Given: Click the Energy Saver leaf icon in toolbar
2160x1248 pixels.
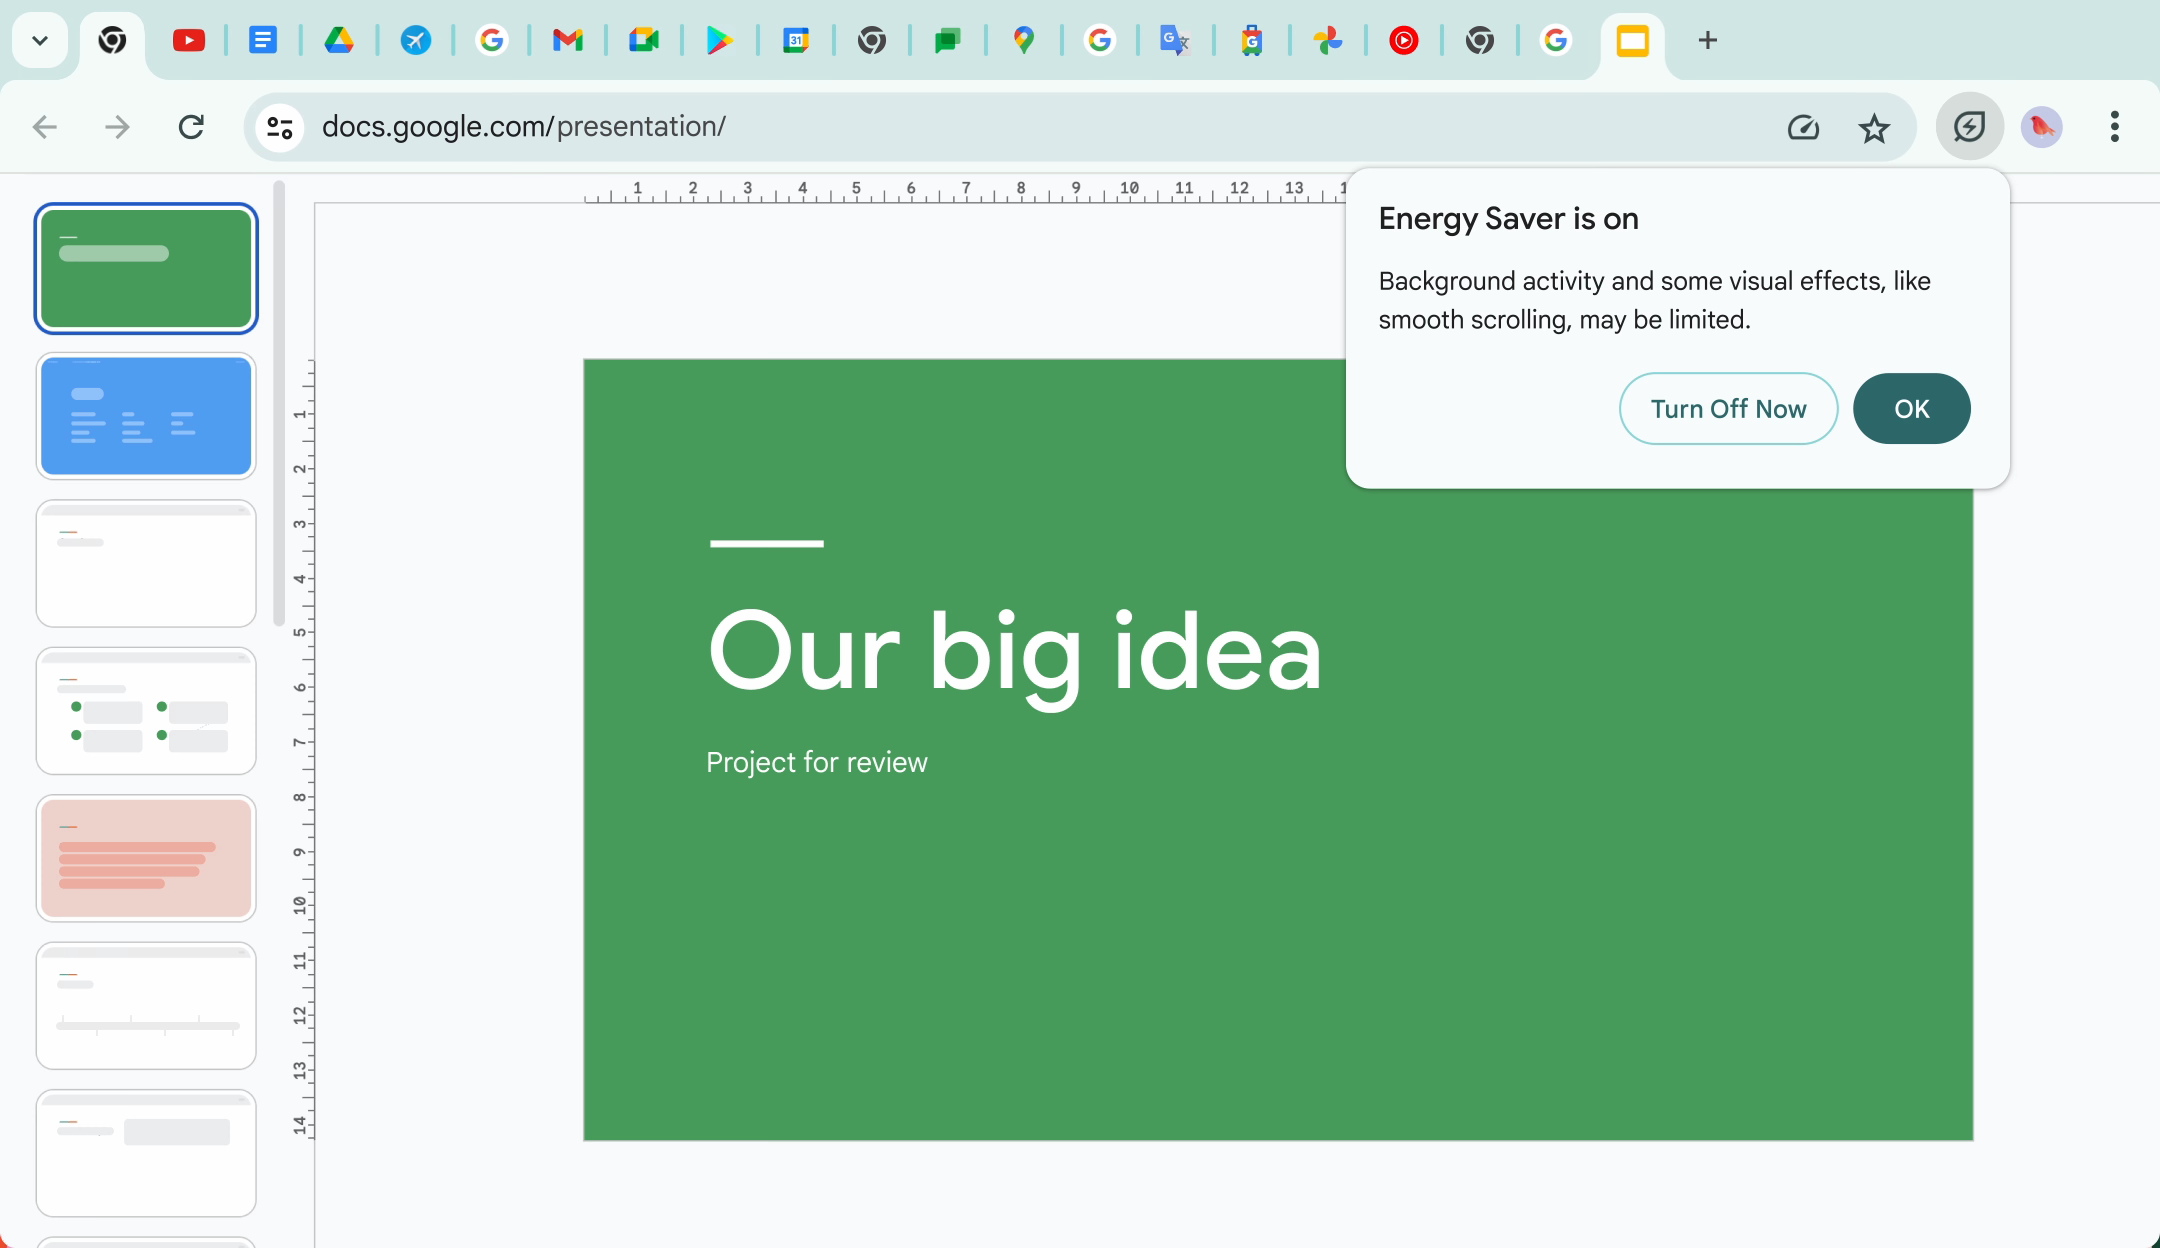Looking at the screenshot, I should tap(1968, 126).
